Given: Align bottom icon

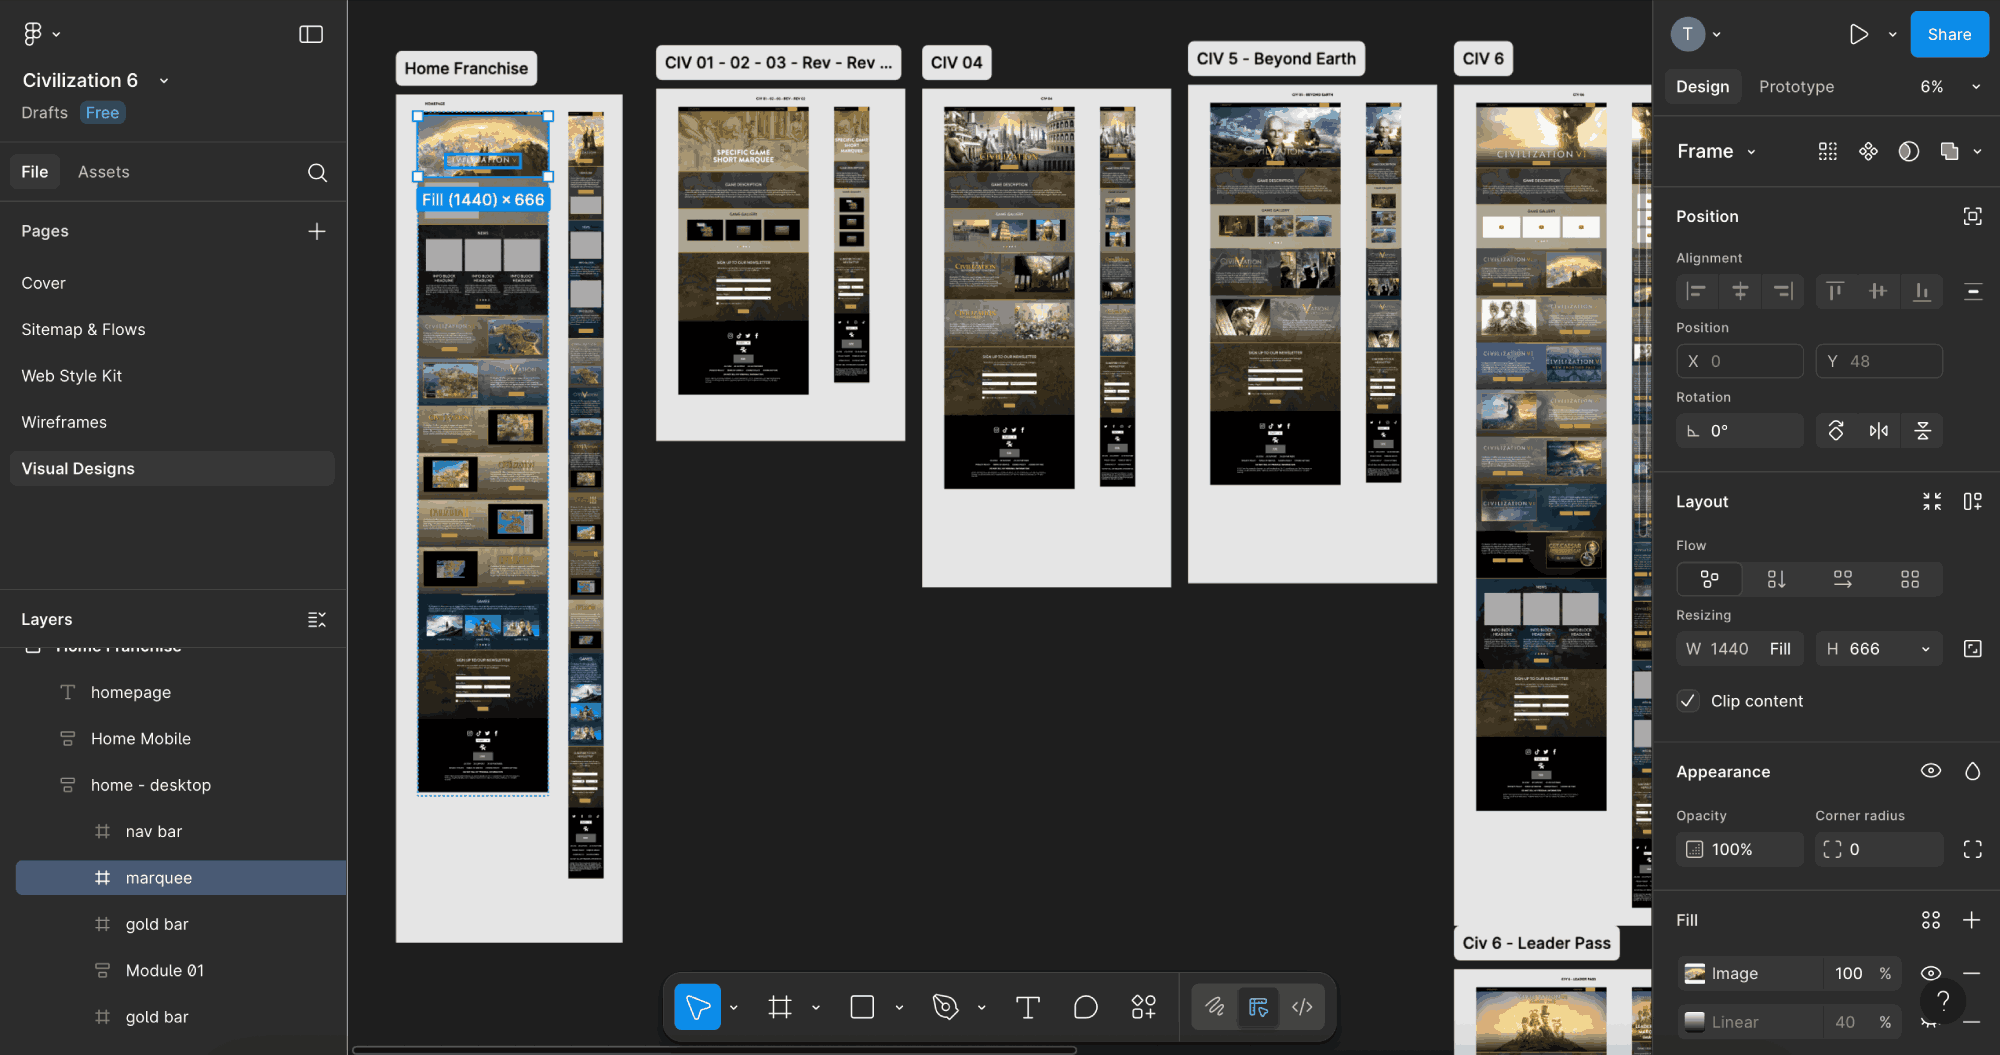Looking at the screenshot, I should tap(1922, 291).
